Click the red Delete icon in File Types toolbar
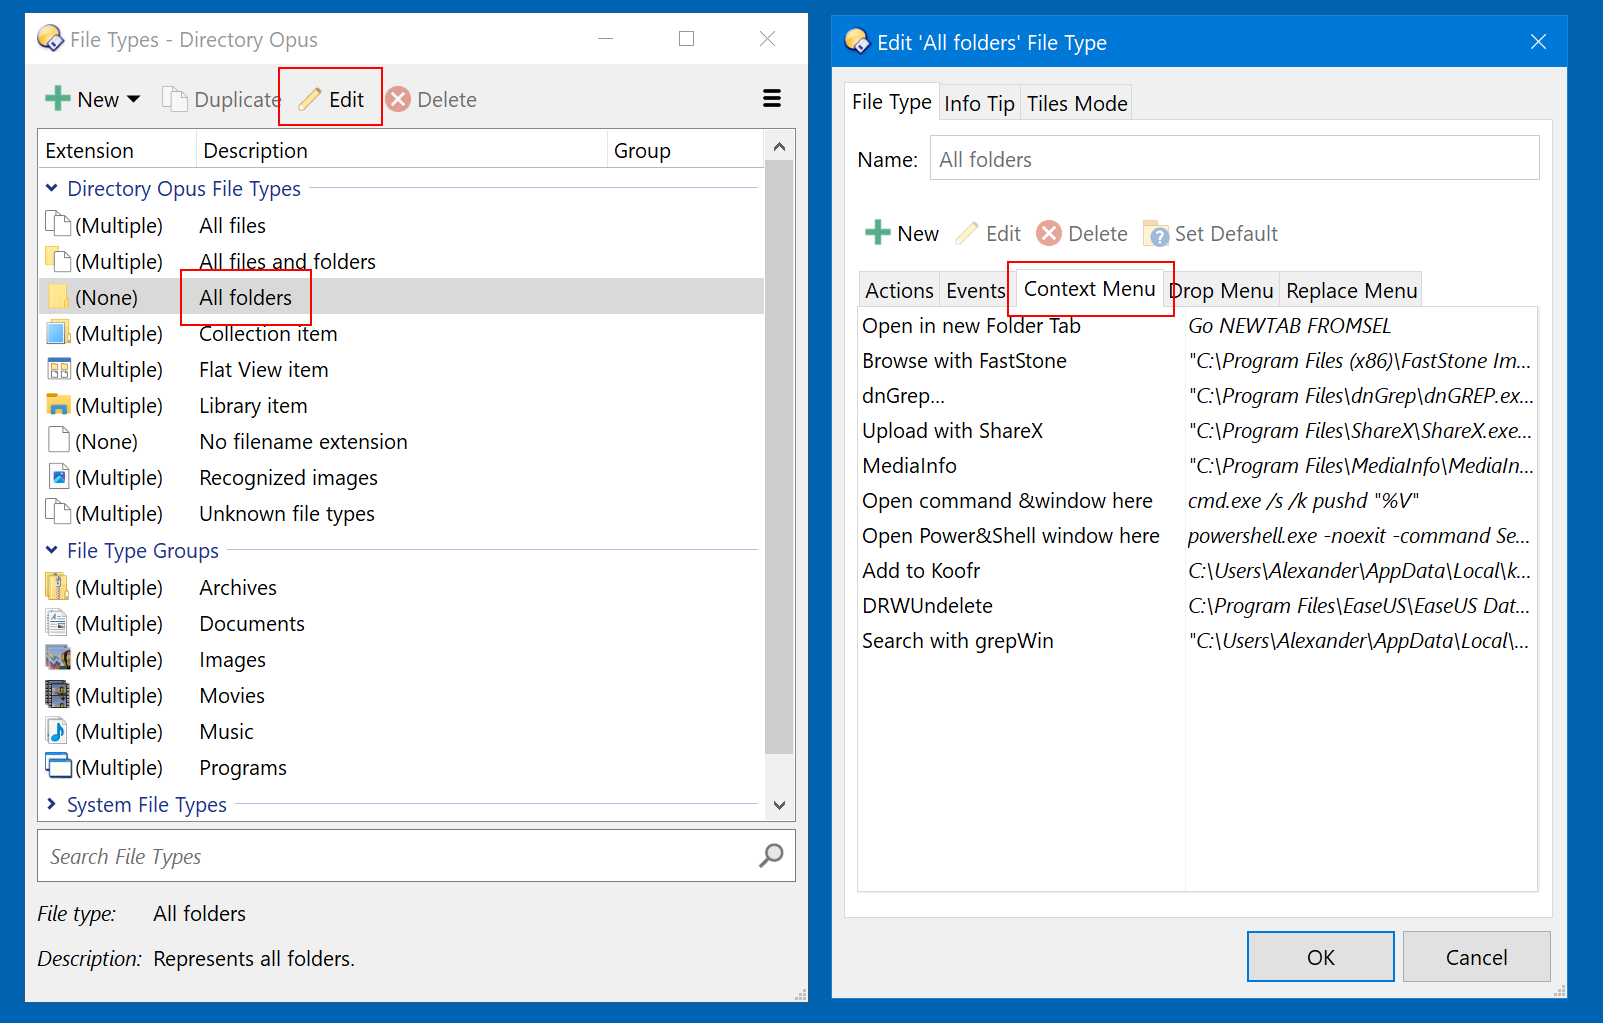This screenshot has width=1603, height=1023. pyautogui.click(x=398, y=99)
